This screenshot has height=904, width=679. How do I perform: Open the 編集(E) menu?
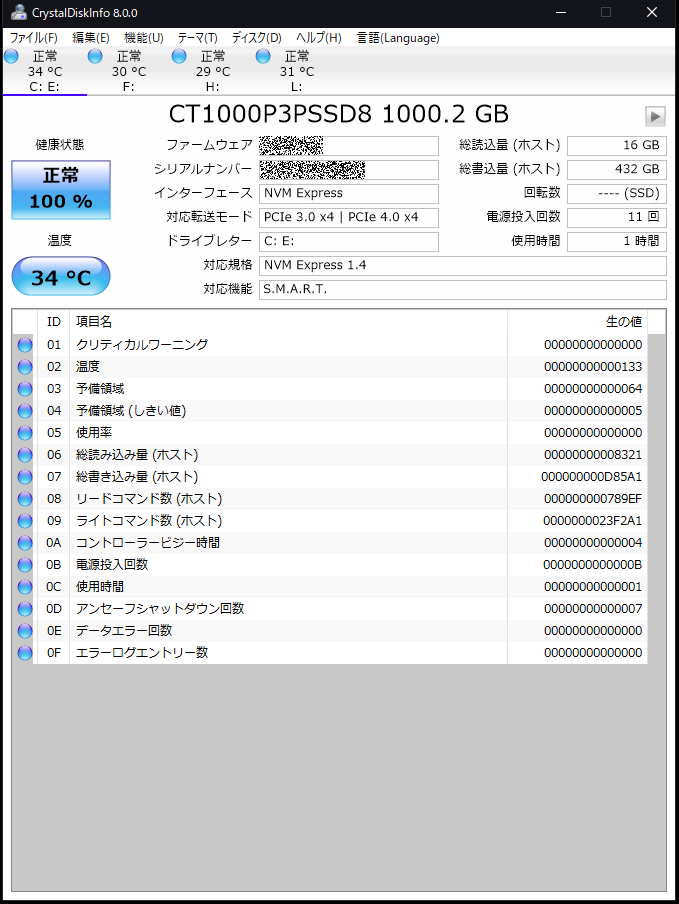pos(90,38)
